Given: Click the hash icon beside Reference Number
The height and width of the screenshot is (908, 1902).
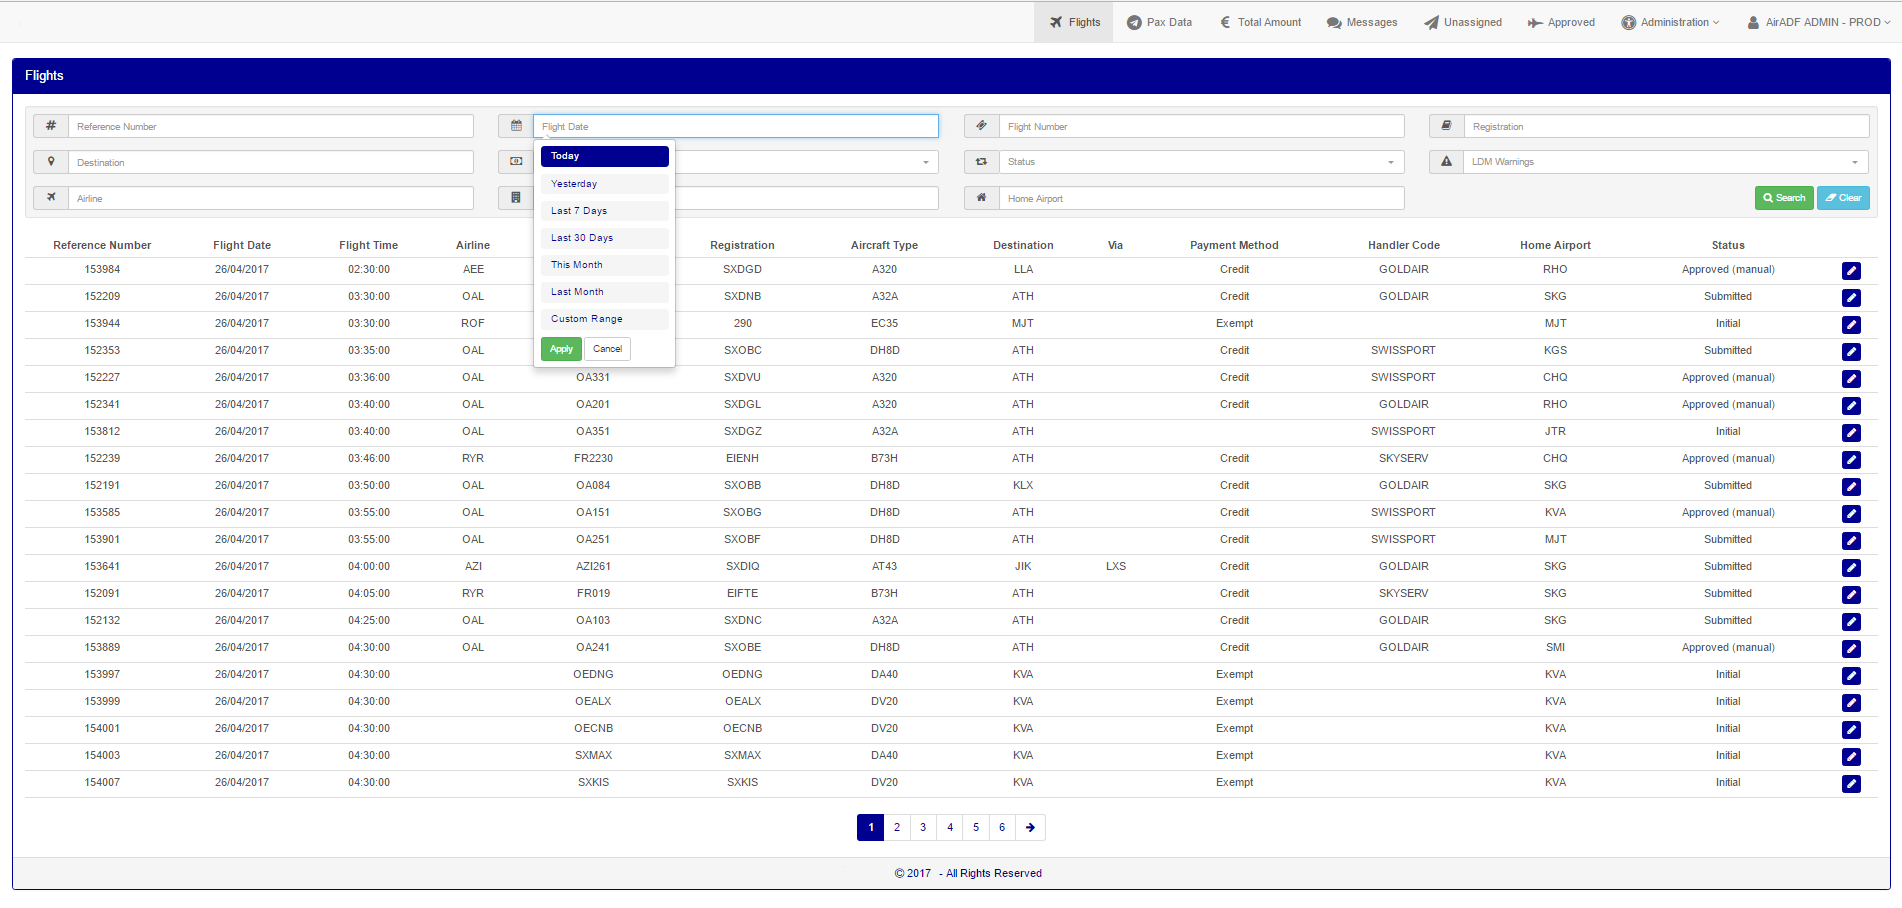Looking at the screenshot, I should 51,126.
